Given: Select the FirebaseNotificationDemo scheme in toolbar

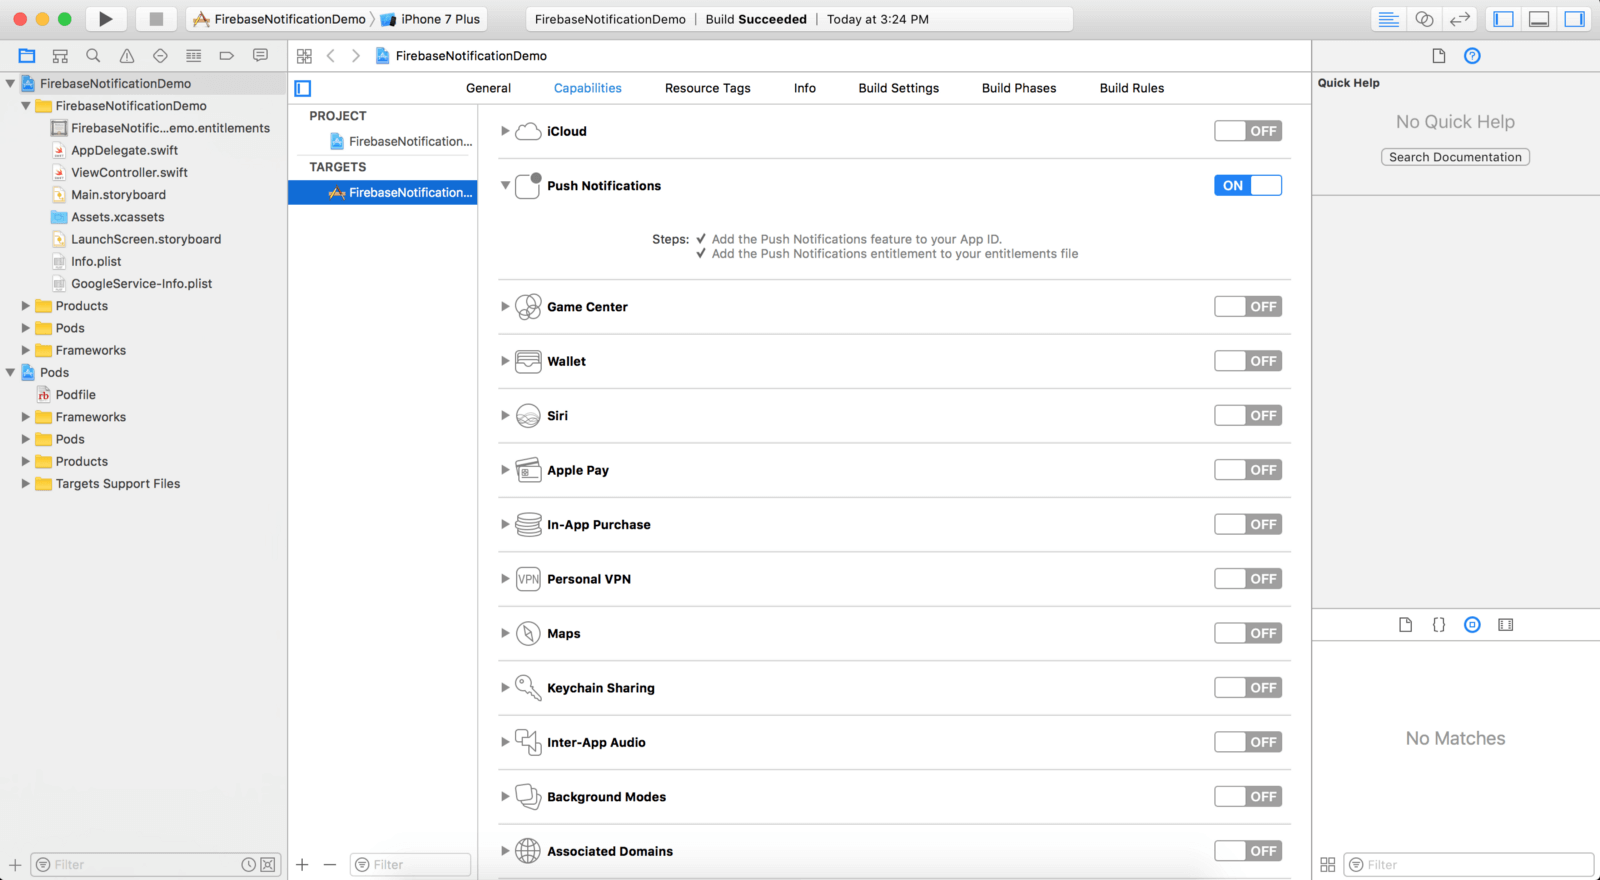Looking at the screenshot, I should pos(279,19).
